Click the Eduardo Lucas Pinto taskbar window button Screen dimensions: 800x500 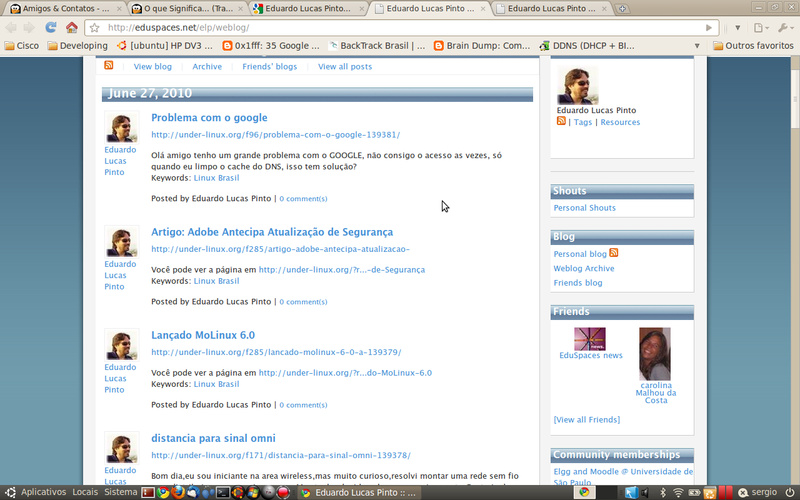coord(359,492)
